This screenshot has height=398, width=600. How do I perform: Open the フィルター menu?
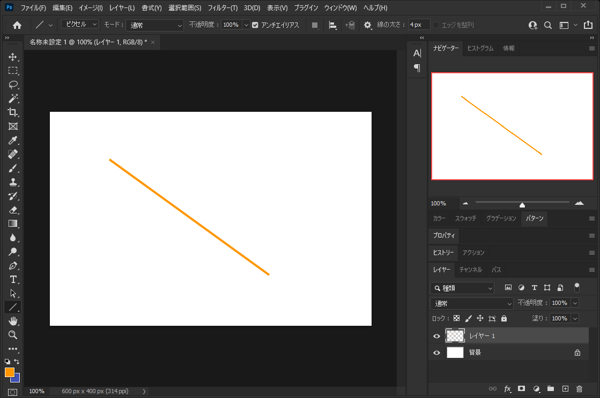click(x=223, y=8)
